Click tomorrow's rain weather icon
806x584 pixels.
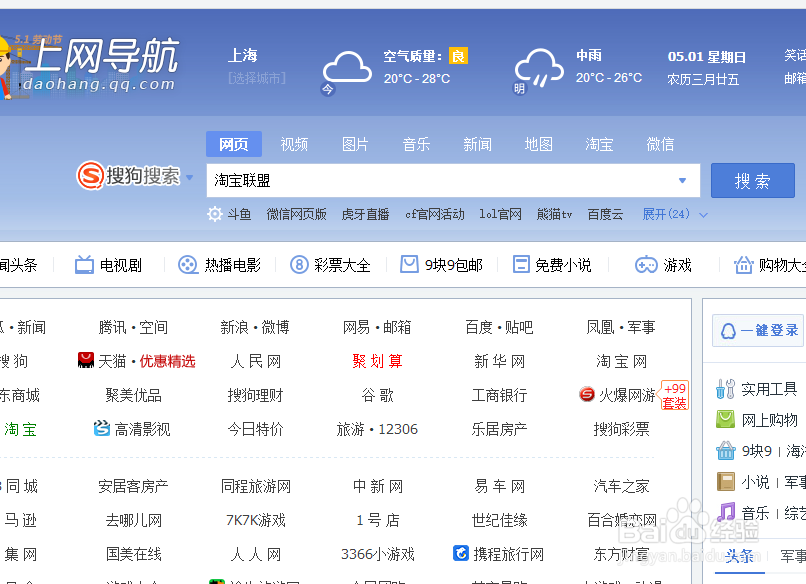point(539,68)
